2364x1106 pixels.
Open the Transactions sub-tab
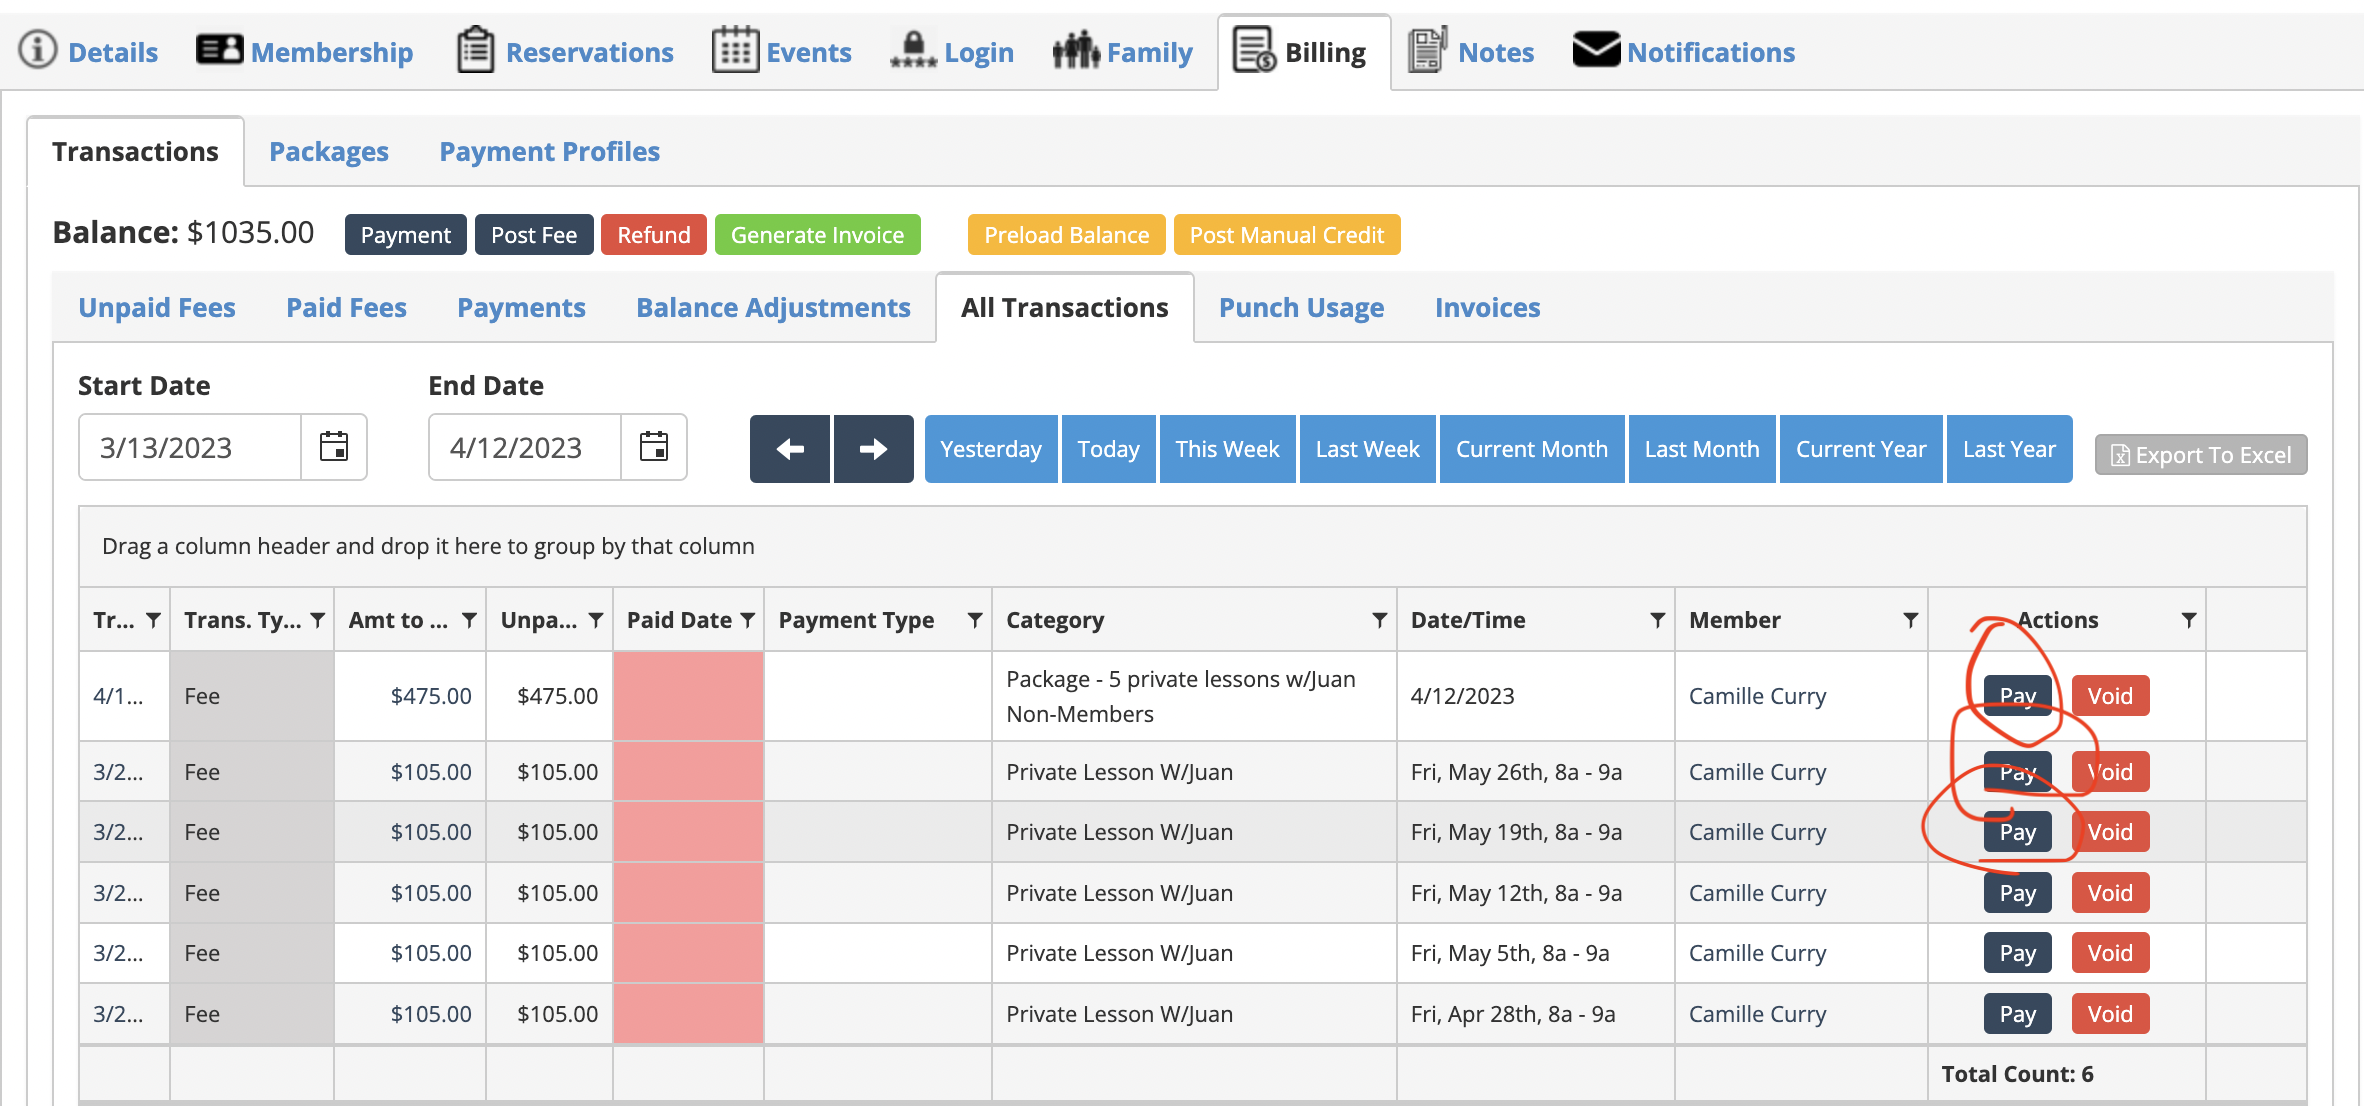[x=135, y=152]
